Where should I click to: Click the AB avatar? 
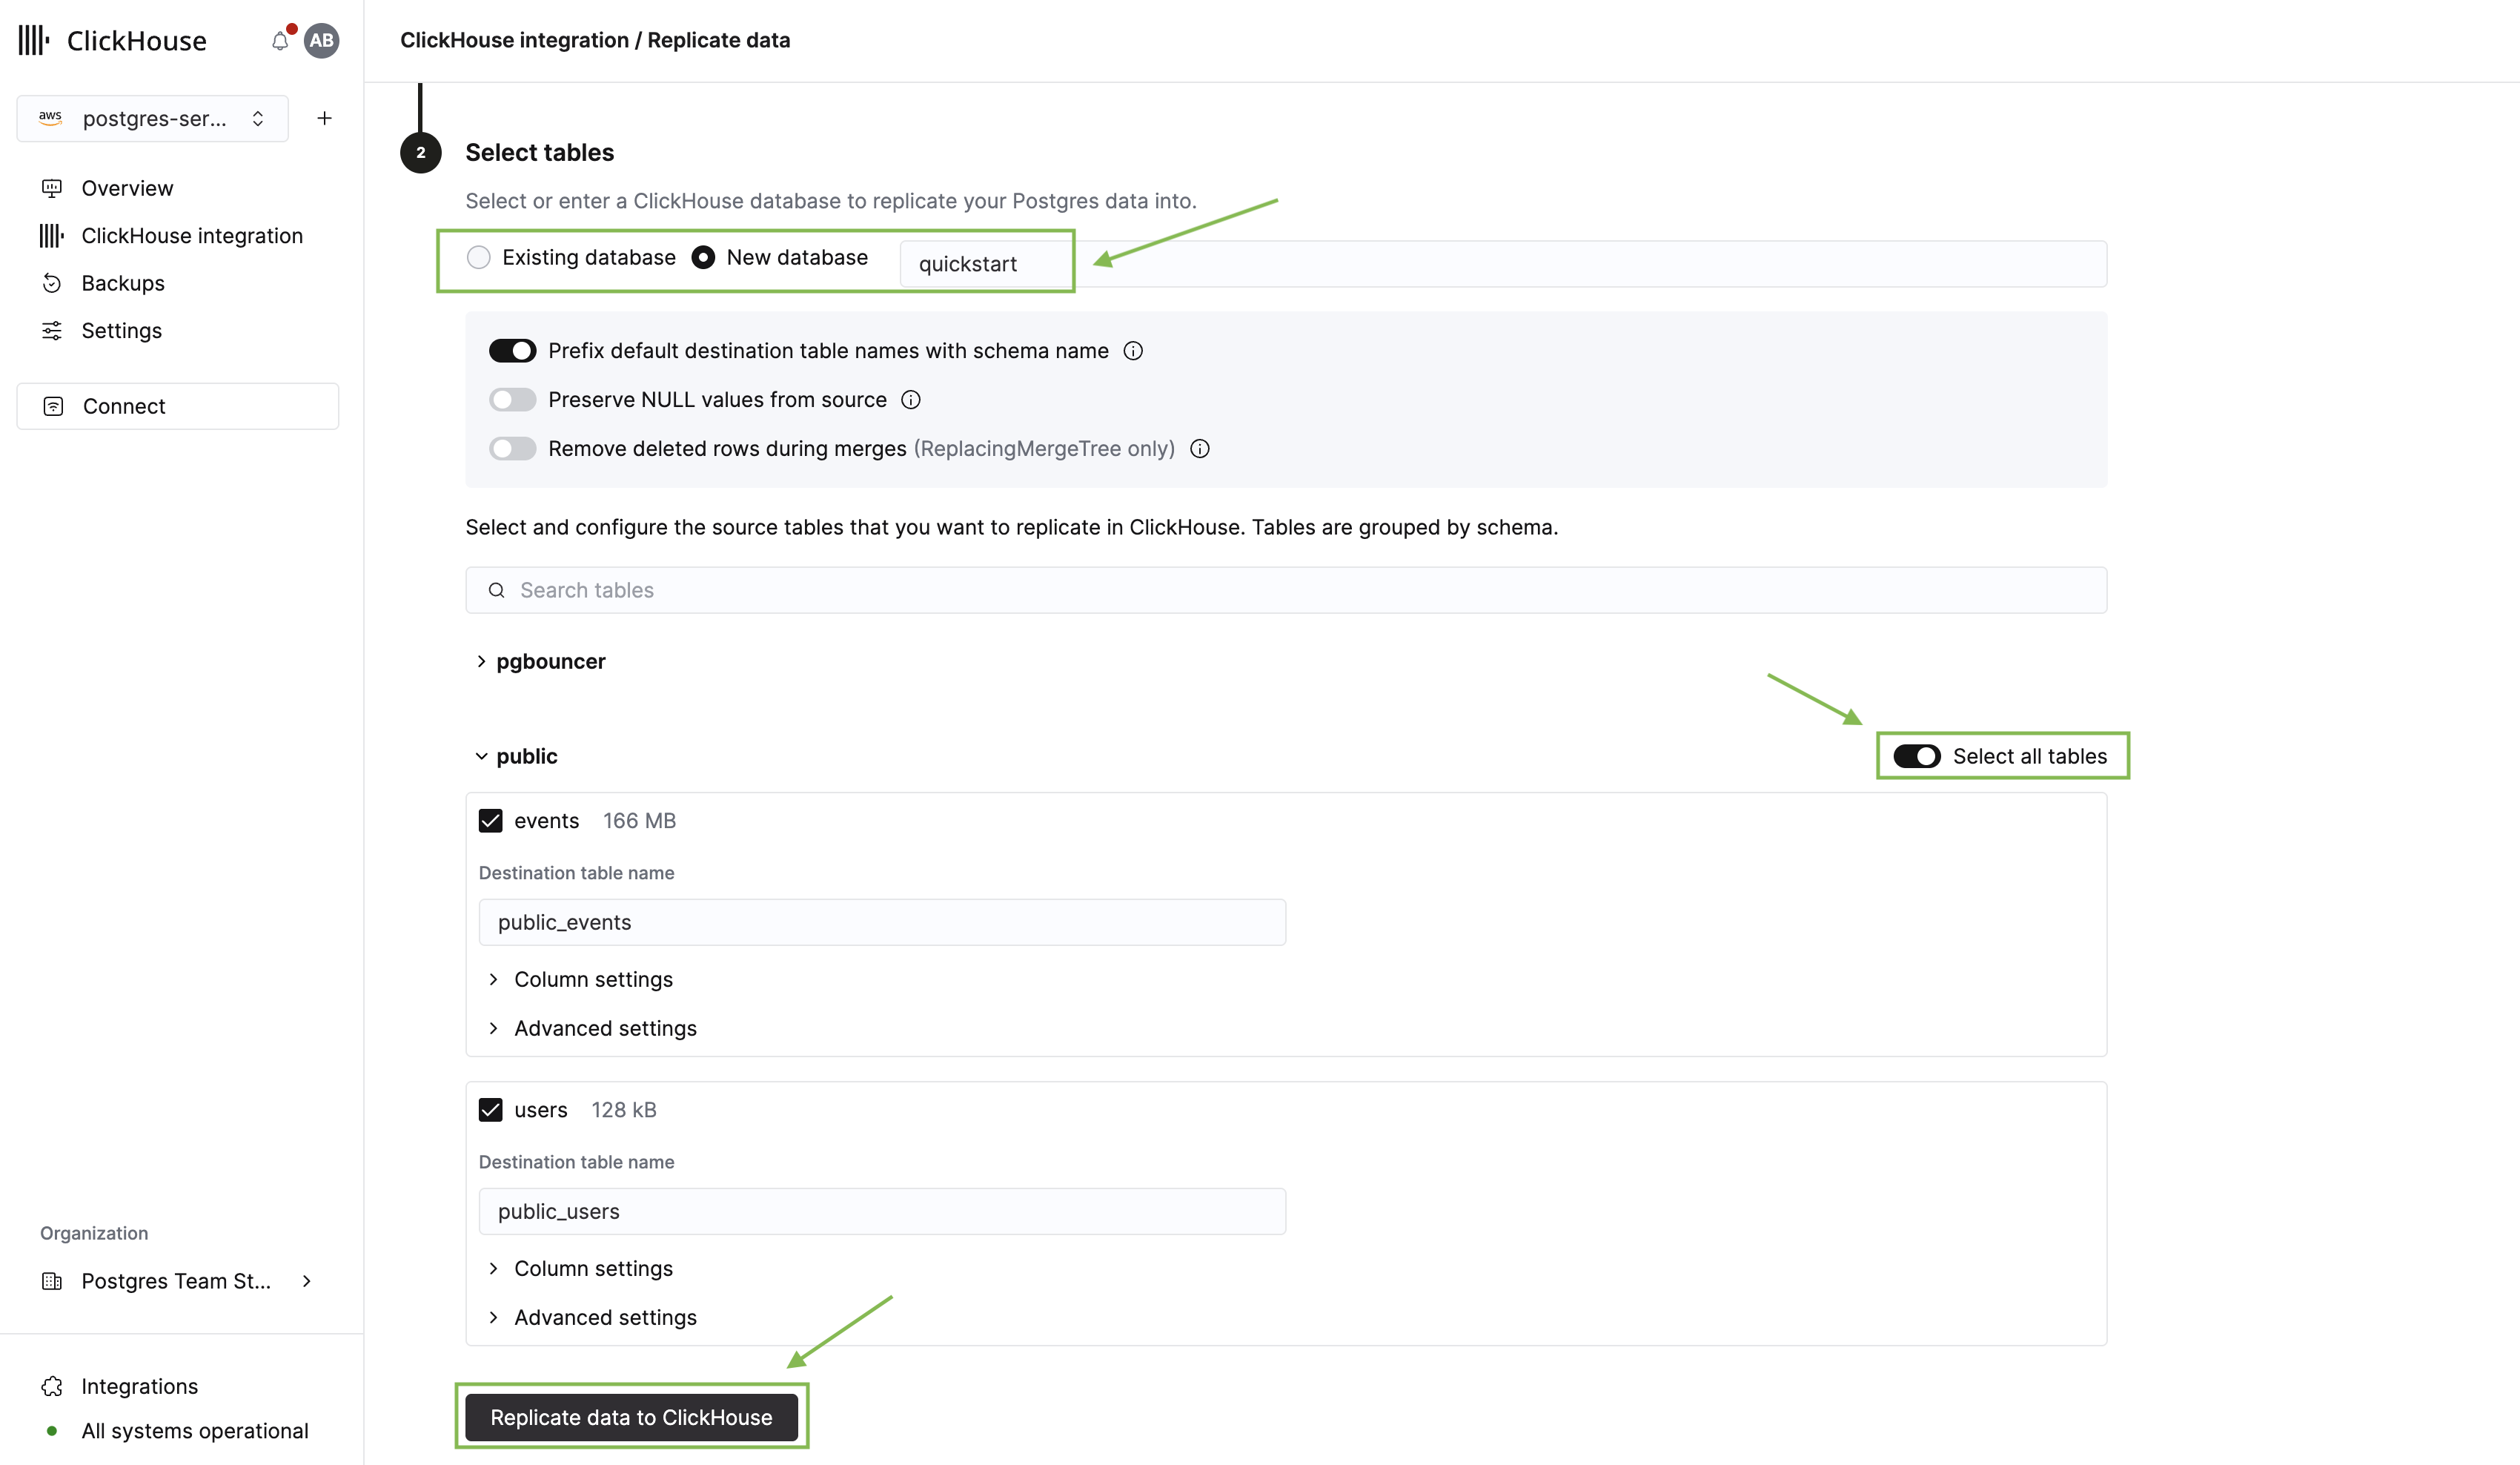coord(320,40)
